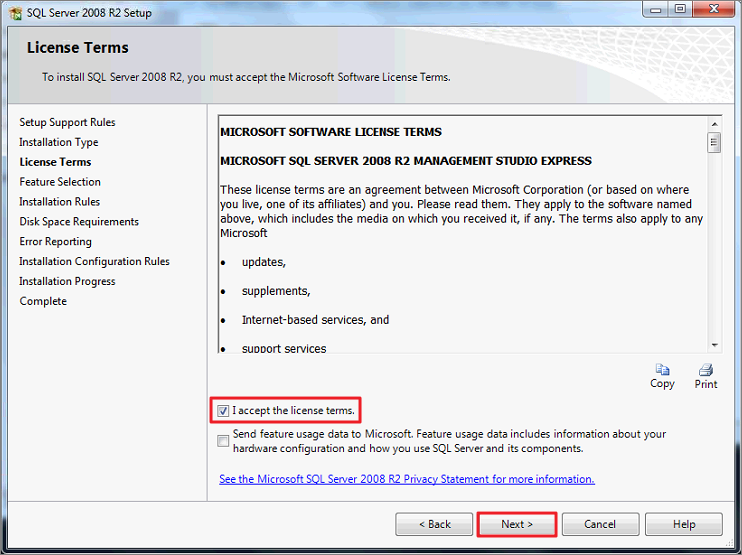
Task: Select Complete step
Action: (43, 301)
